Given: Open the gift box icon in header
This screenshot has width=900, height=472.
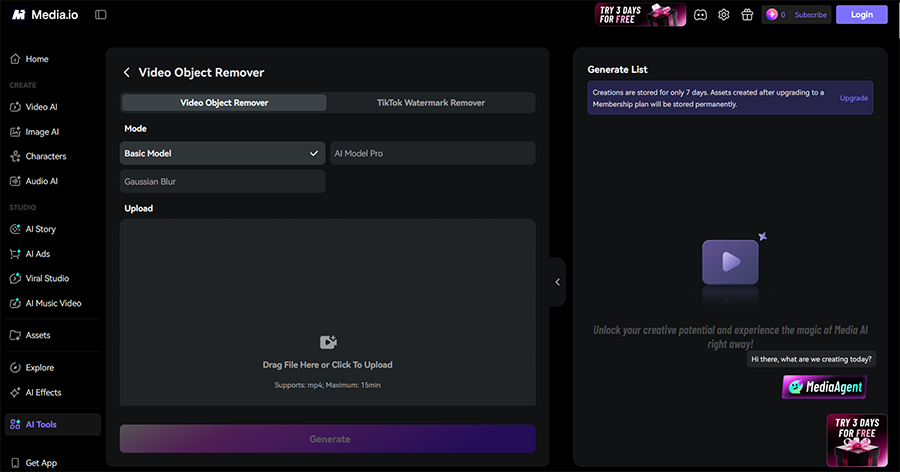Looking at the screenshot, I should (747, 15).
